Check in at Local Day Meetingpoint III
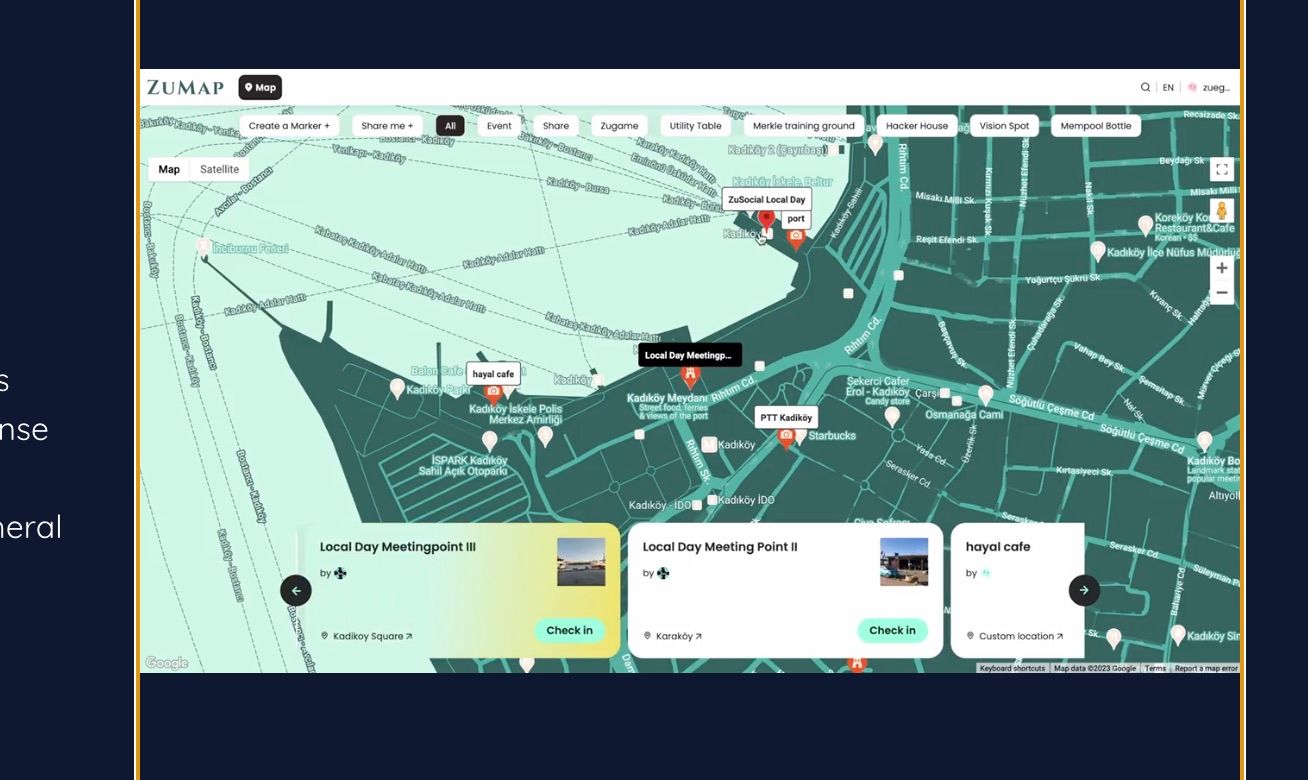The width and height of the screenshot is (1308, 780). [569, 631]
